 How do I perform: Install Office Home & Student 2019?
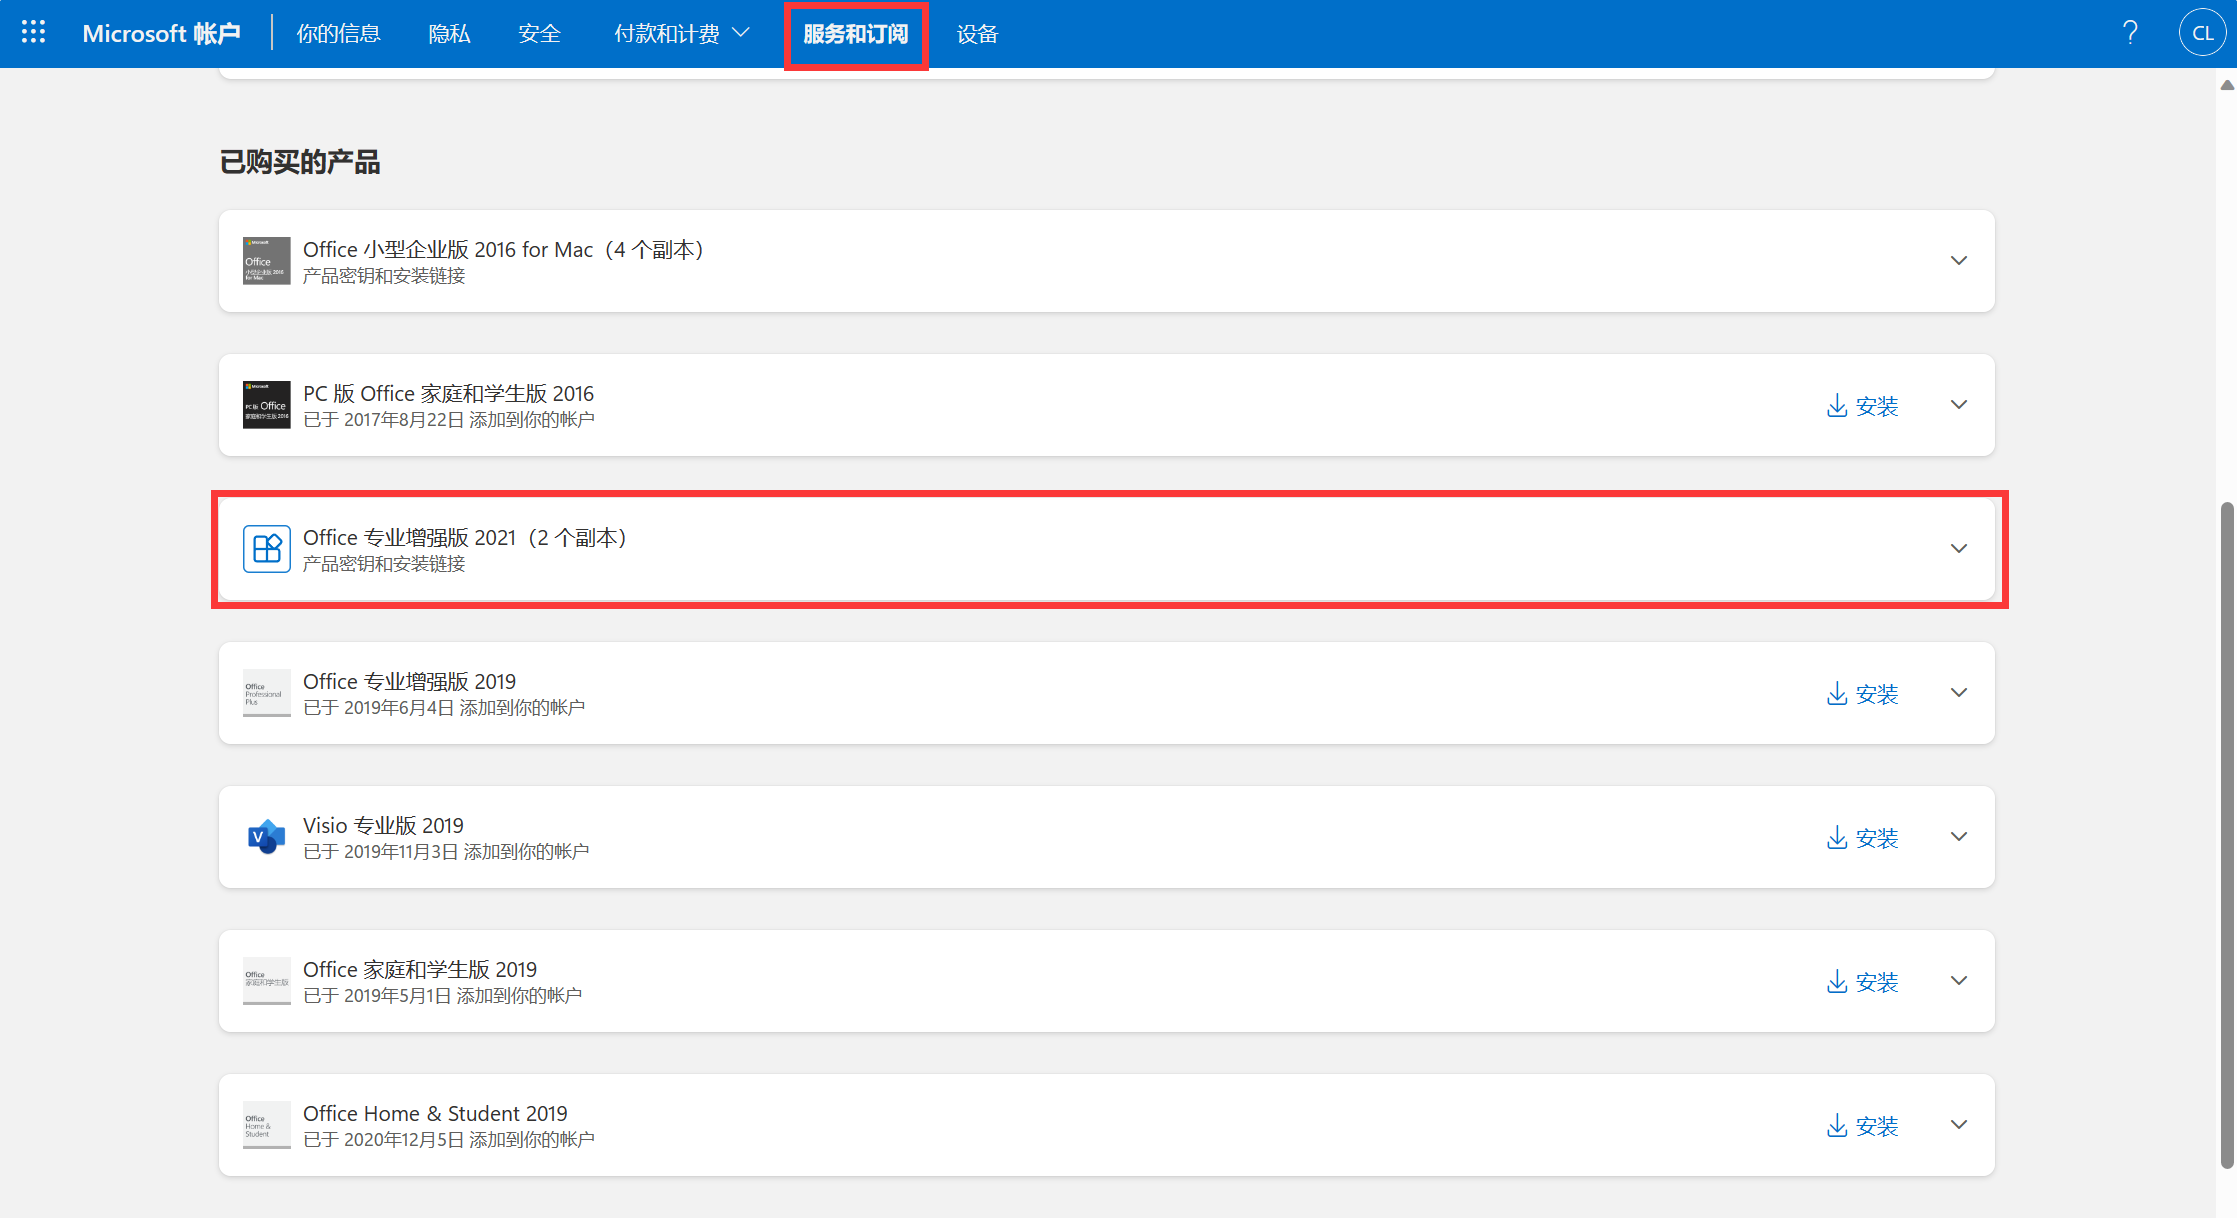point(1862,1126)
